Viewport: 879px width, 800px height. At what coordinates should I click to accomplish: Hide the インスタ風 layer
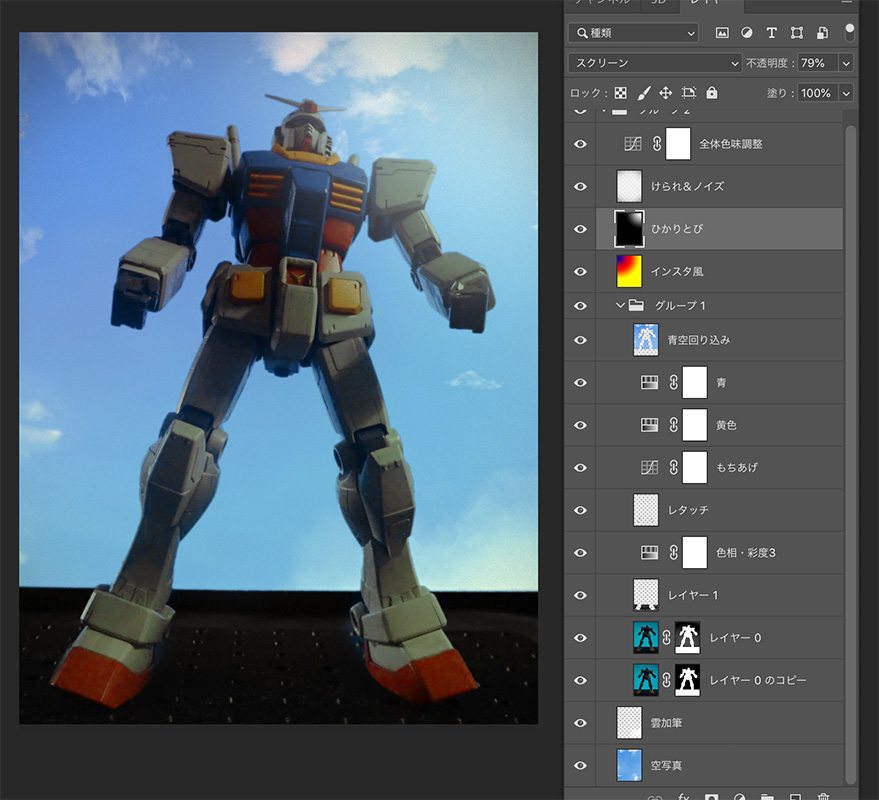[580, 271]
